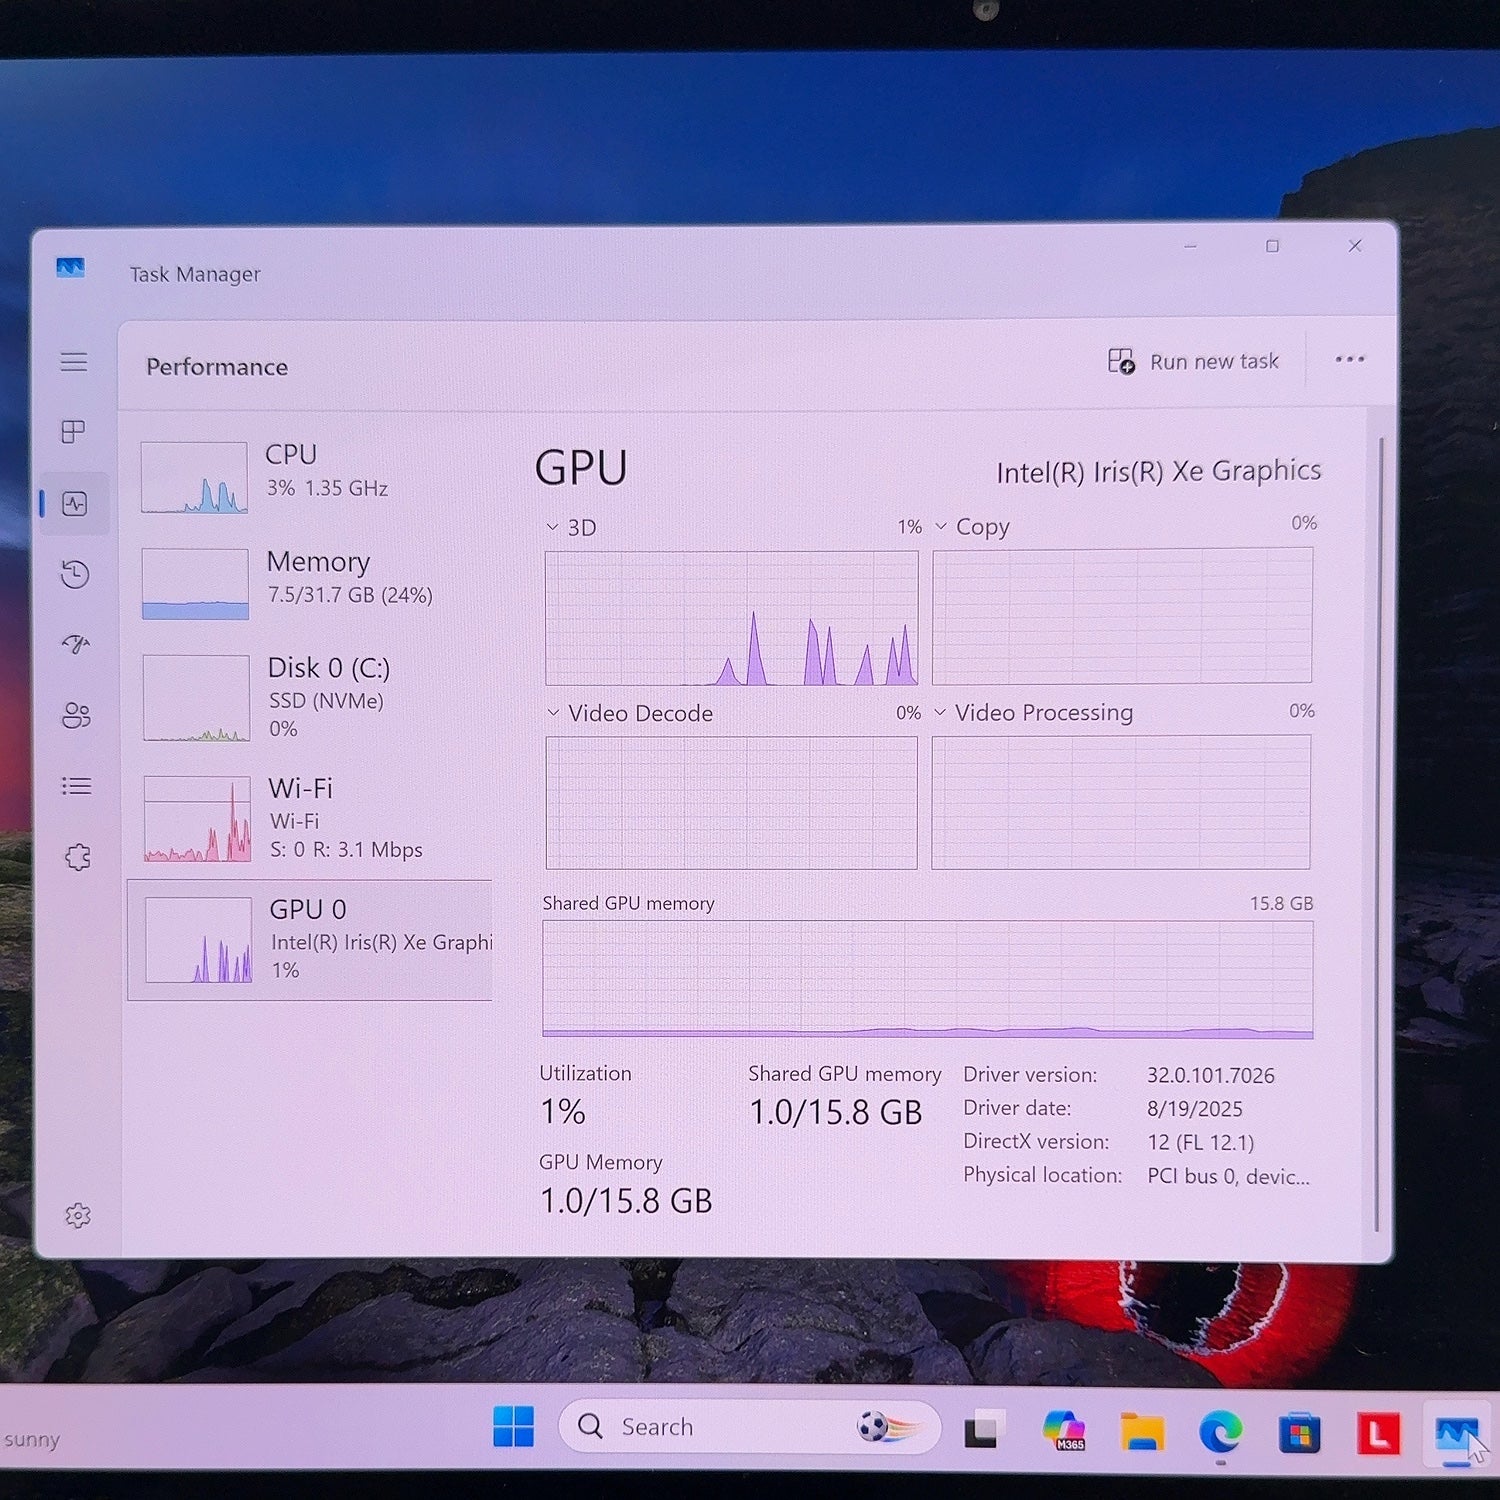1500x1500 pixels.
Task: Open the Details page icon
Action: point(76,786)
